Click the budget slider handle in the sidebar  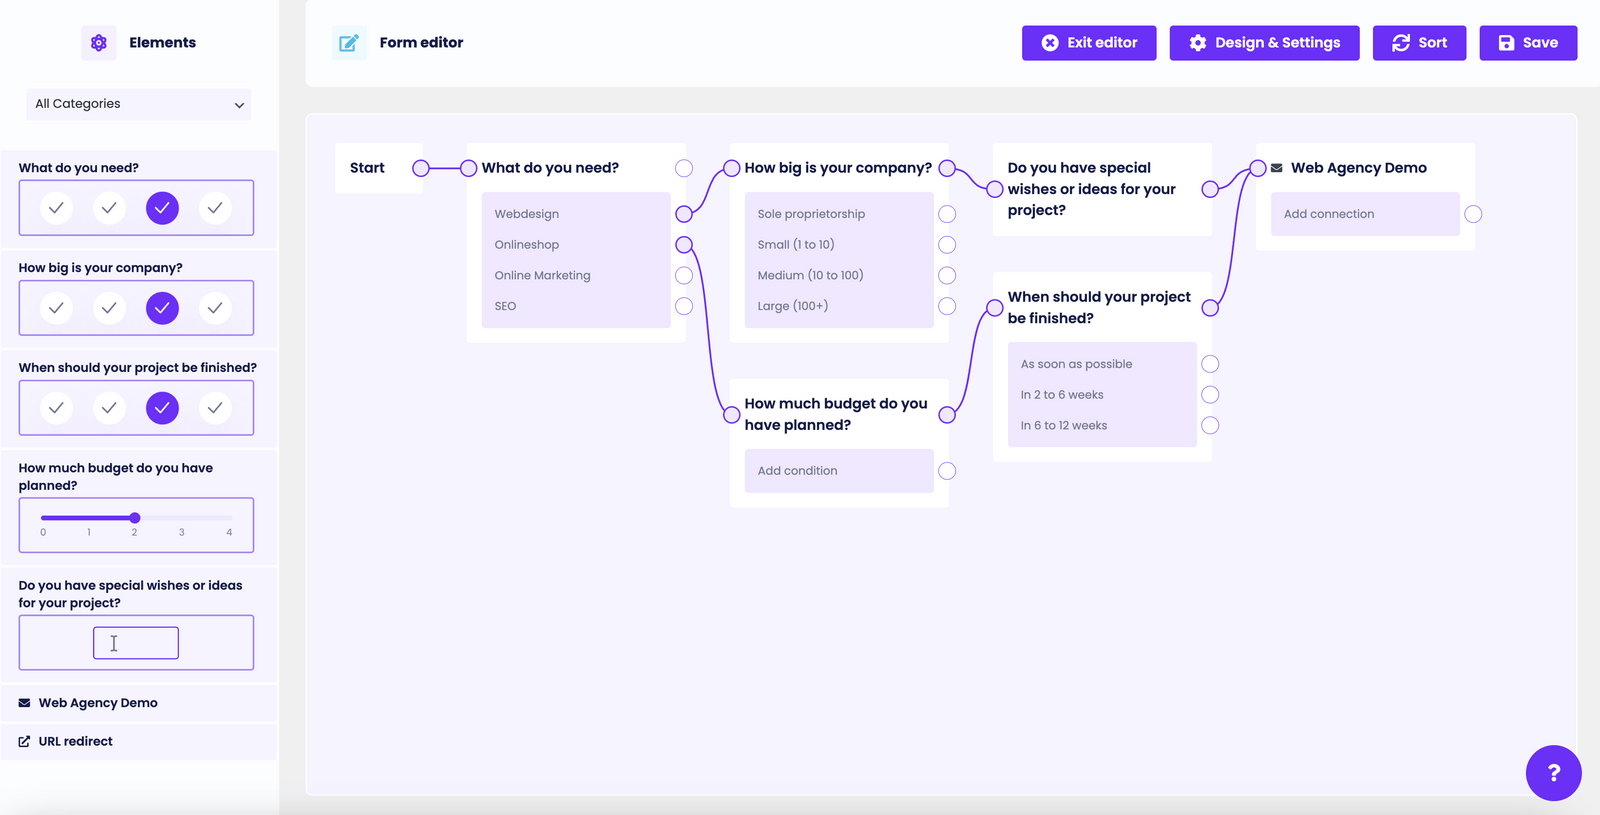coord(135,518)
